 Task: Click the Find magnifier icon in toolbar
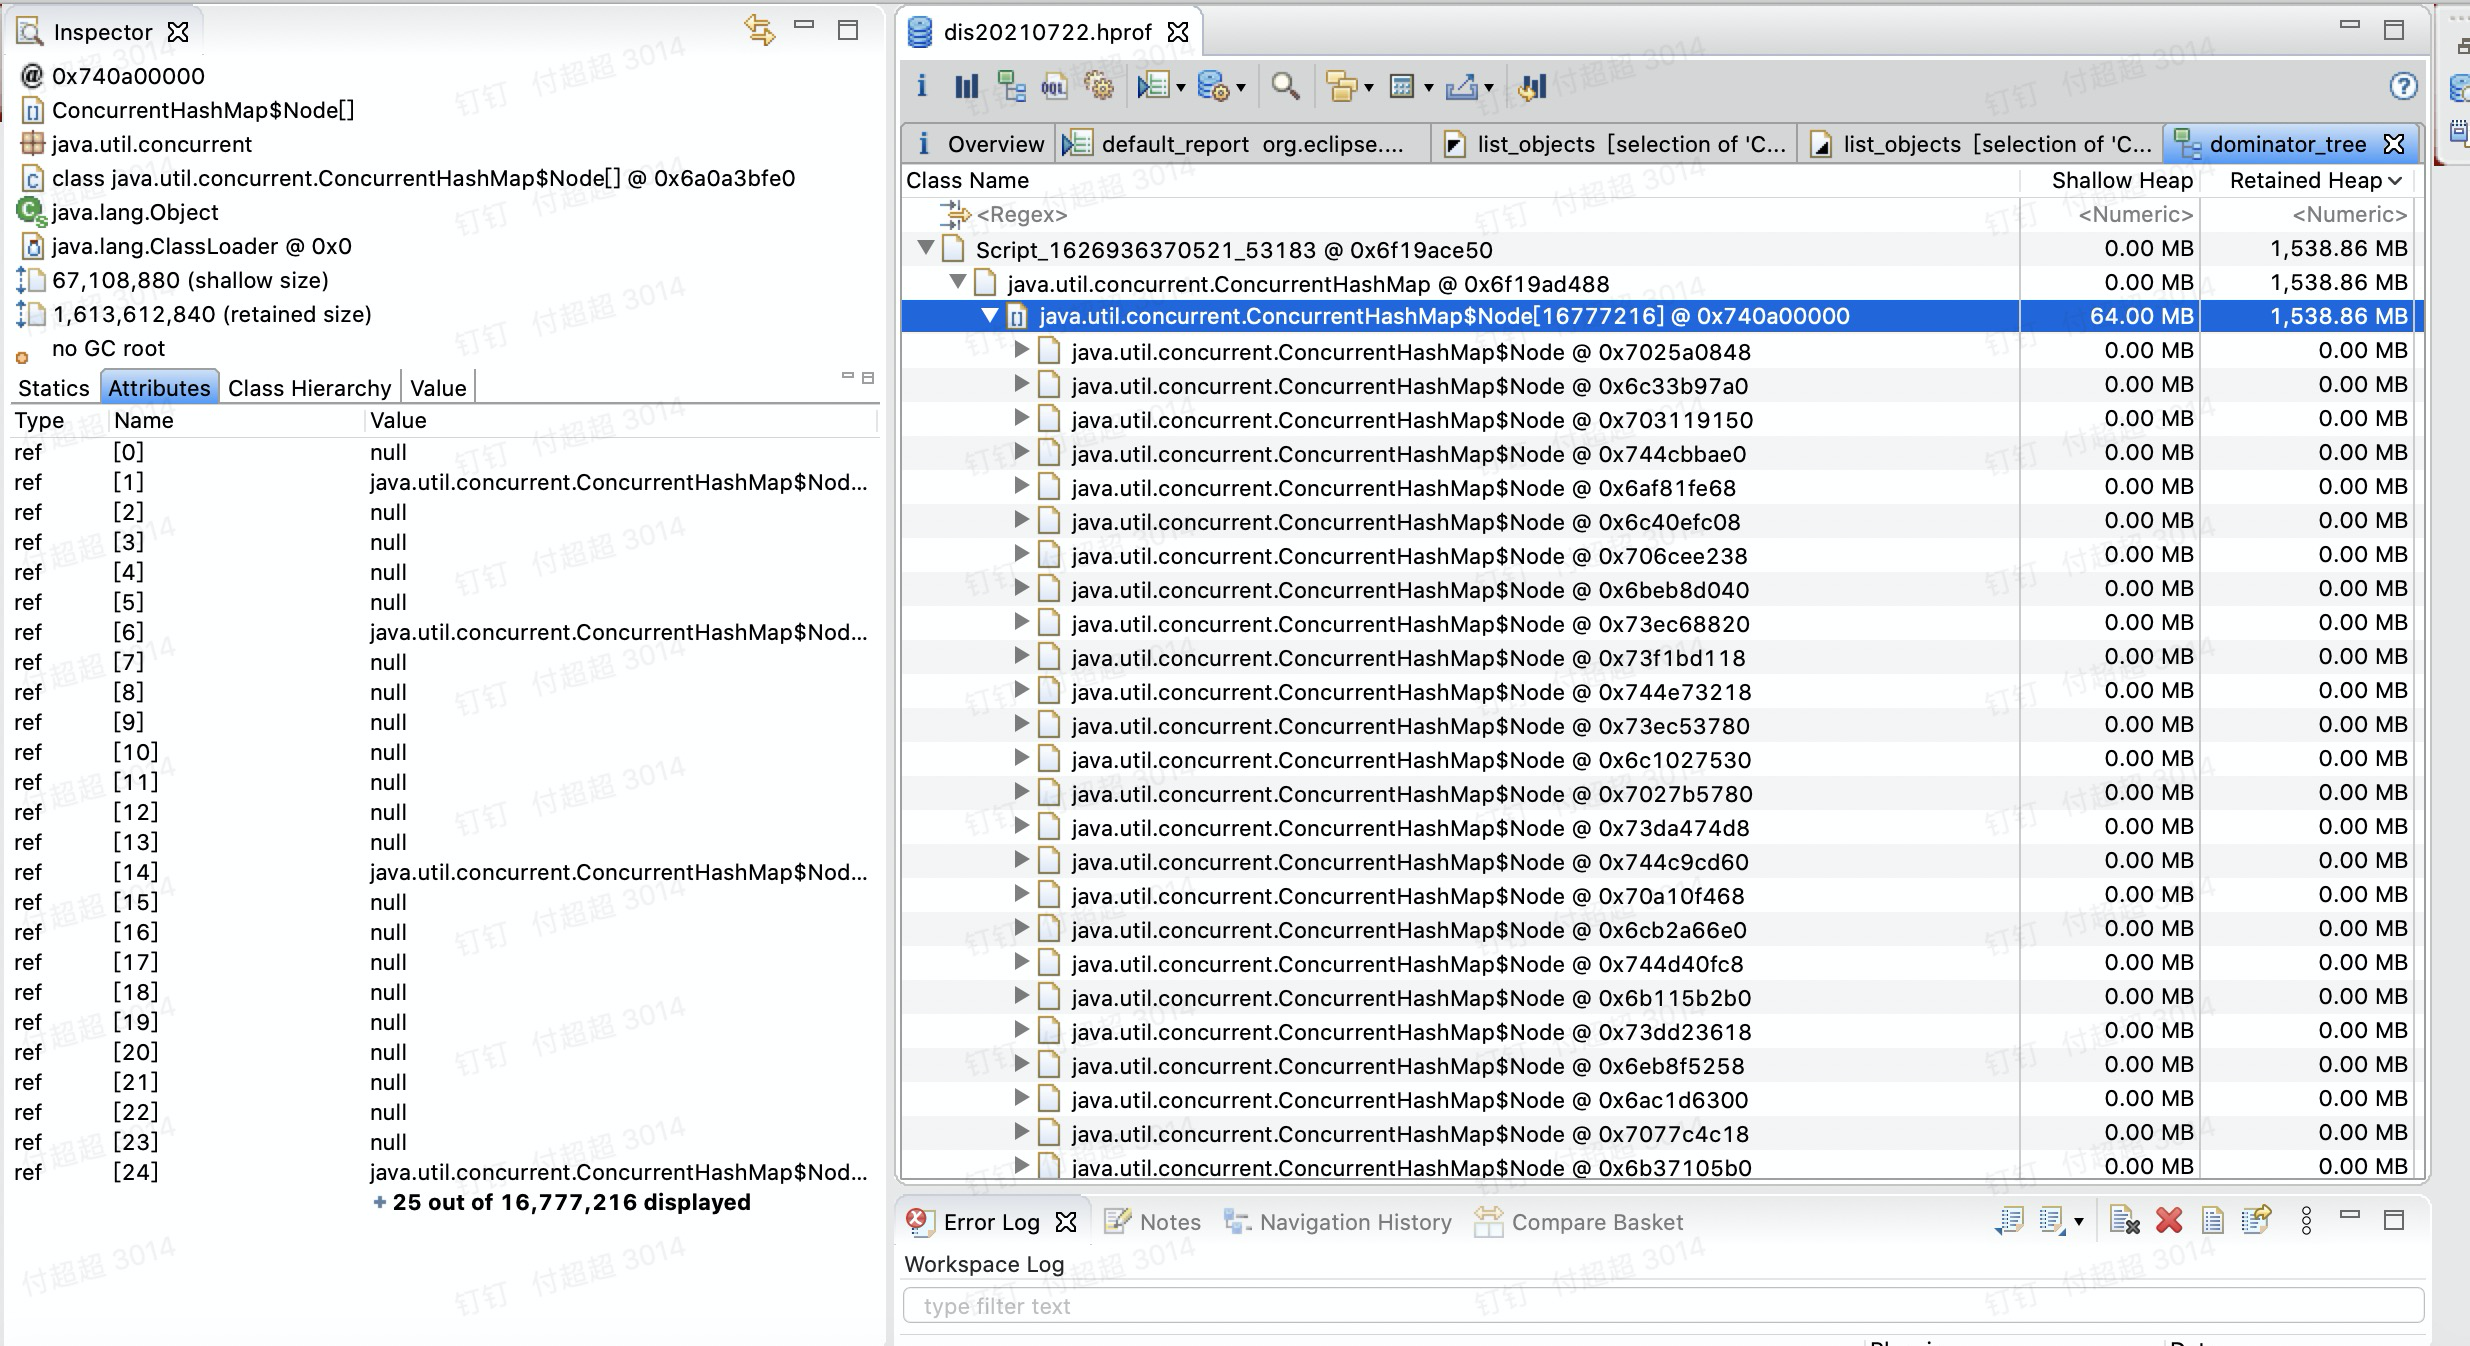click(1286, 87)
